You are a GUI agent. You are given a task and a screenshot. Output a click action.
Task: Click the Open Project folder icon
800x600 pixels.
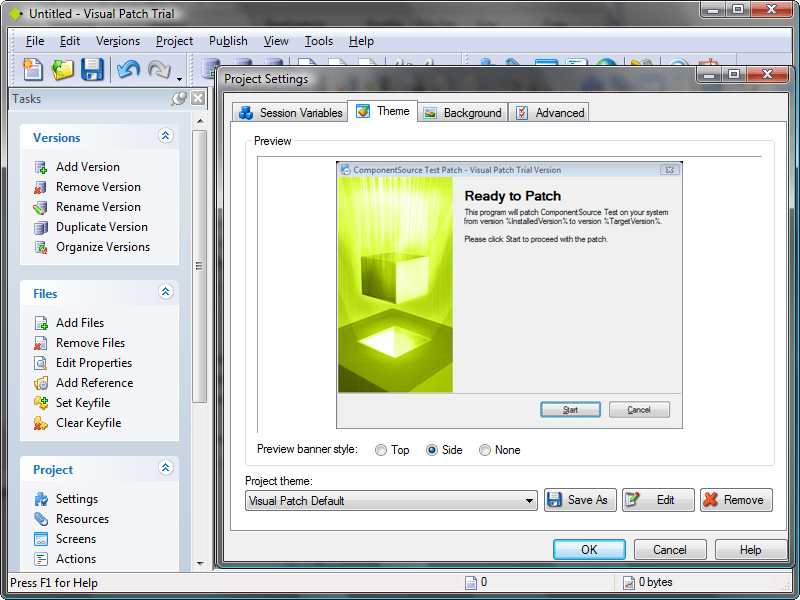(x=63, y=69)
